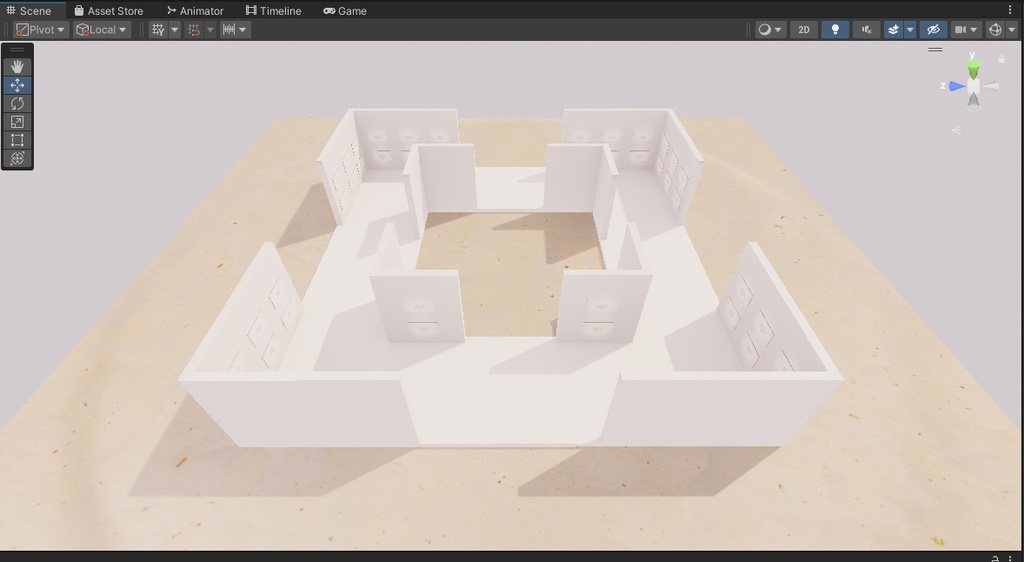This screenshot has height=562, width=1024.
Task: Open the Animator tab
Action: [195, 10]
